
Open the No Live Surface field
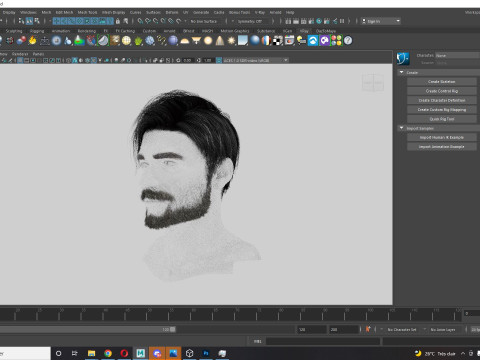(x=206, y=21)
